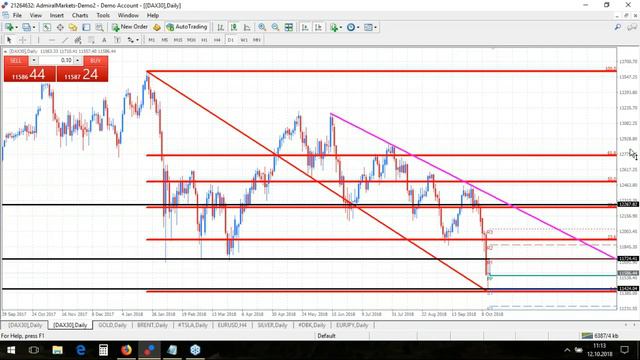Show the Market Watch window
640x360 pixels.
(x=47, y=27)
